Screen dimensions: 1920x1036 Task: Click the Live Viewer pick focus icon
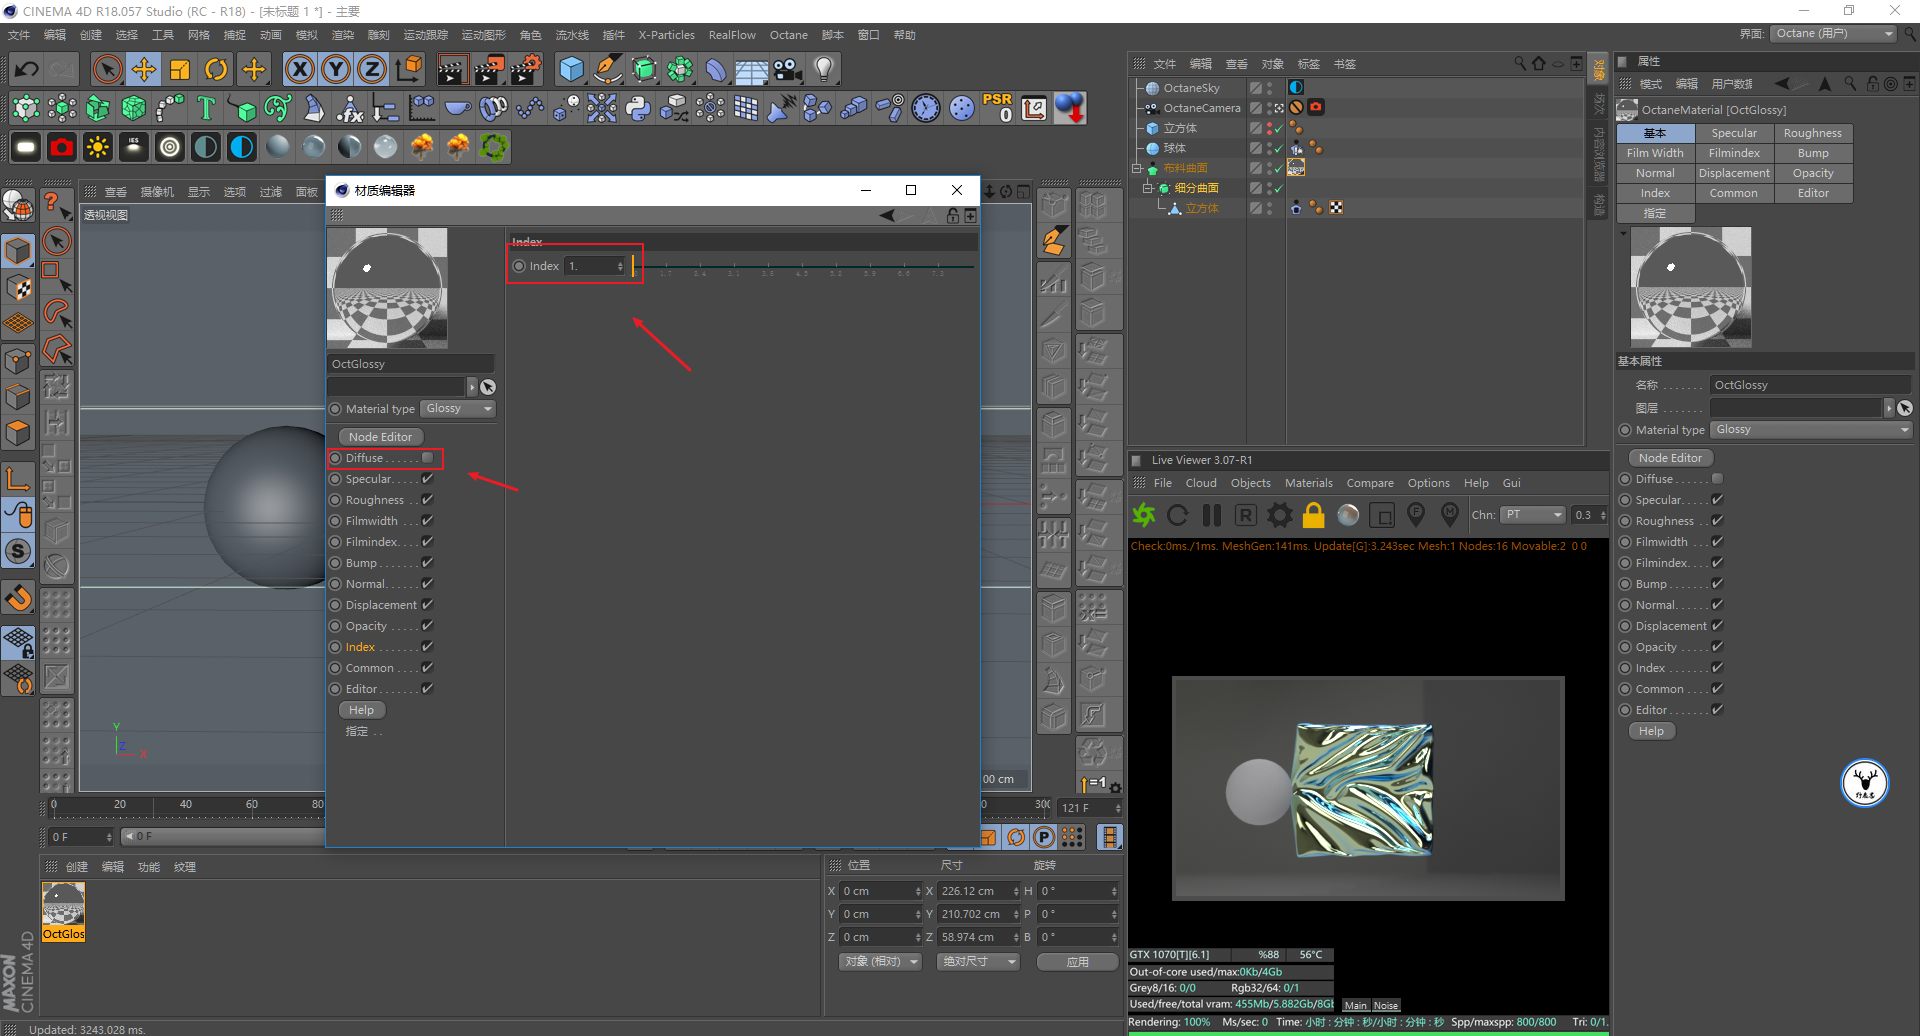click(1416, 515)
